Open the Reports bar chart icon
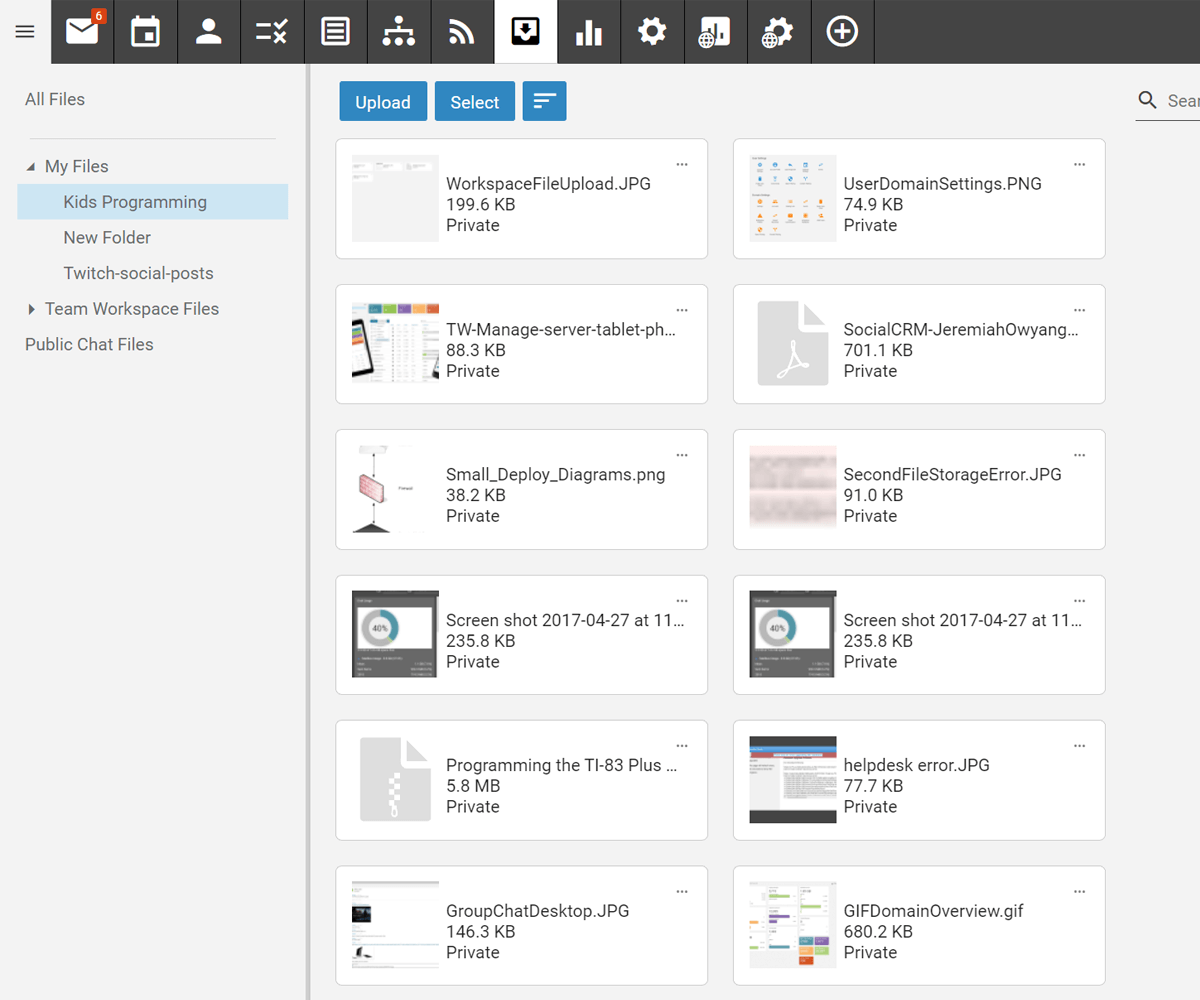This screenshot has height=1000, width=1200. [x=589, y=32]
